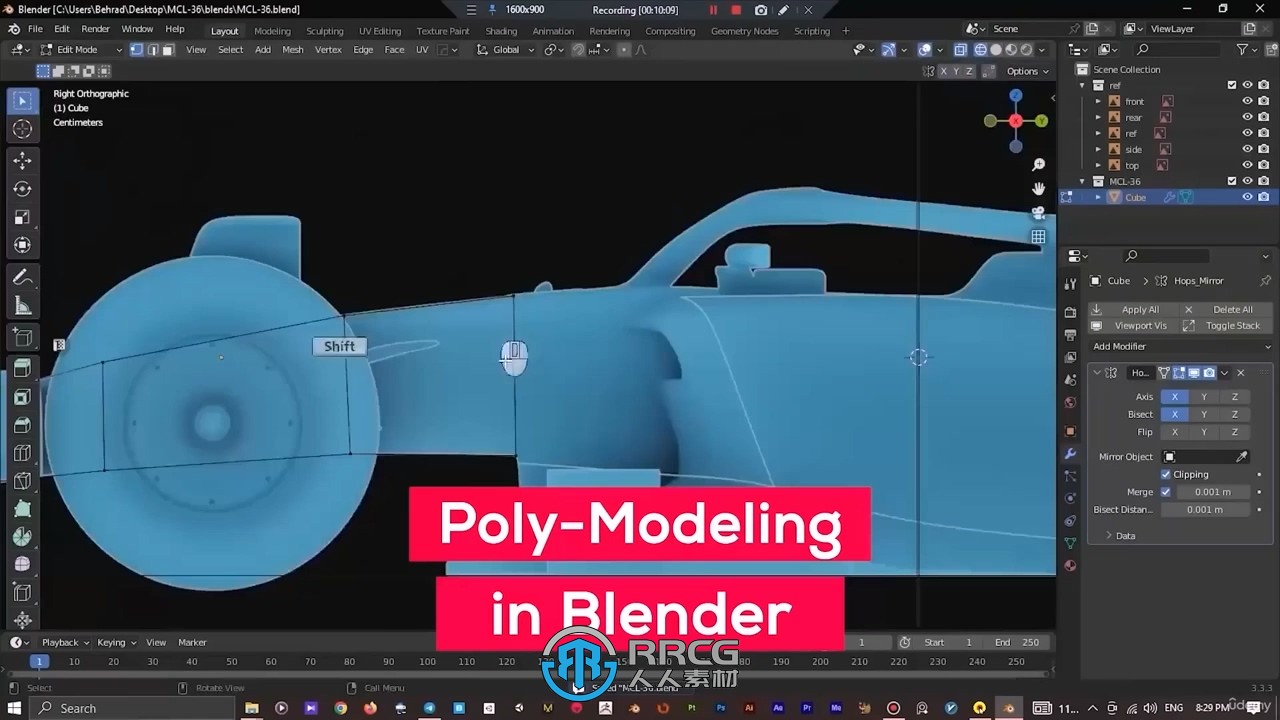Toggle the Merge checkbox
The height and width of the screenshot is (720, 1280).
pos(1166,492)
